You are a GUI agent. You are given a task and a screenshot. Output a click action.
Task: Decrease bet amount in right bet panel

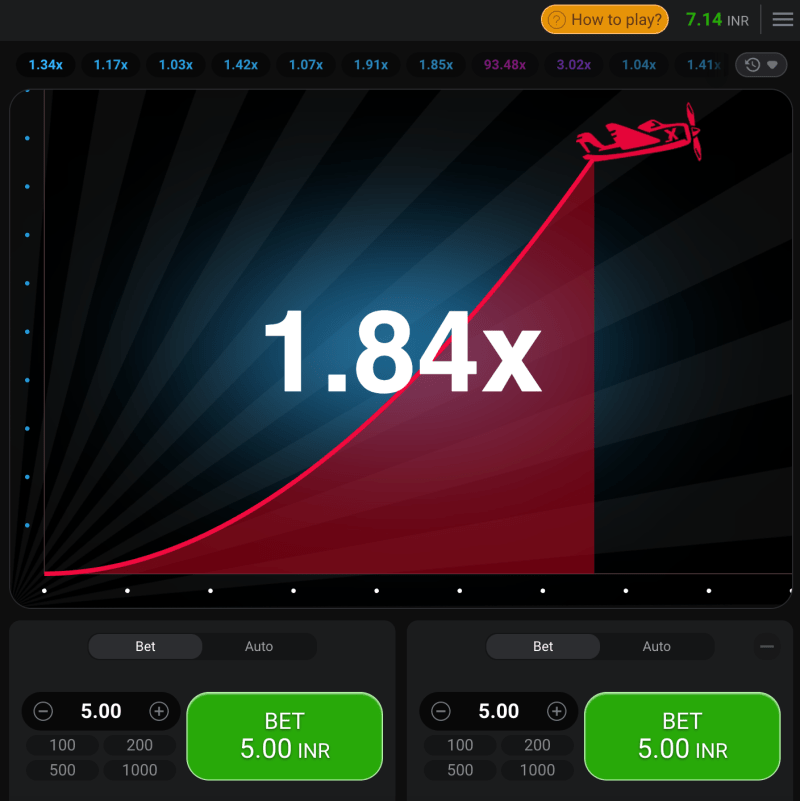pyautogui.click(x=441, y=712)
